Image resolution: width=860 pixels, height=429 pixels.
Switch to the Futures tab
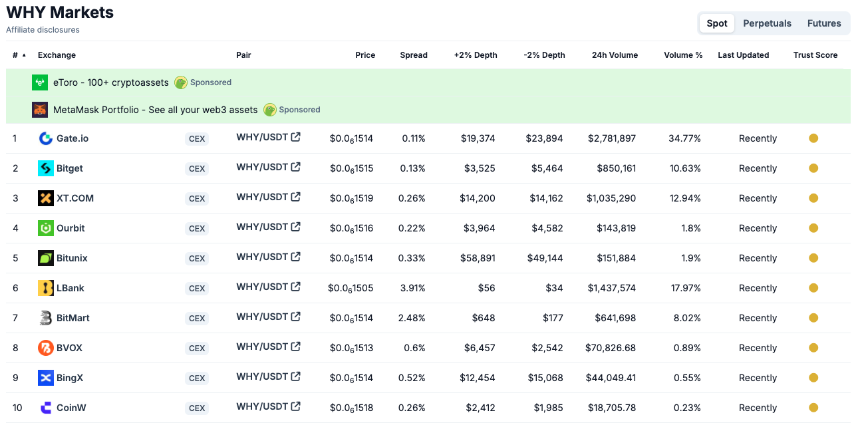click(x=824, y=24)
